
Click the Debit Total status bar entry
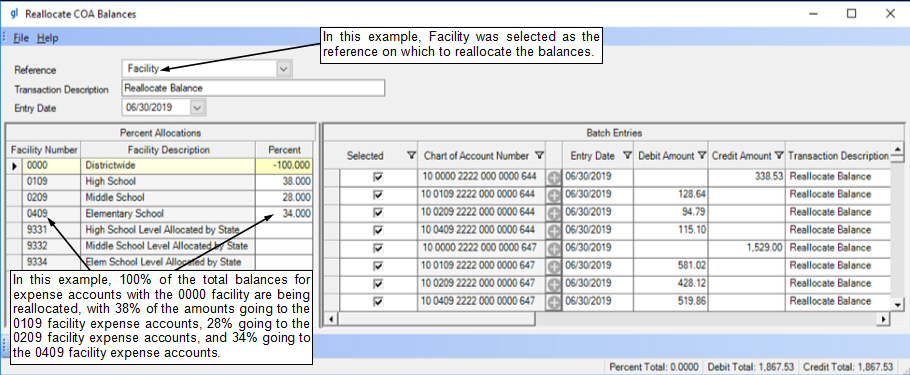pyautogui.click(x=750, y=367)
